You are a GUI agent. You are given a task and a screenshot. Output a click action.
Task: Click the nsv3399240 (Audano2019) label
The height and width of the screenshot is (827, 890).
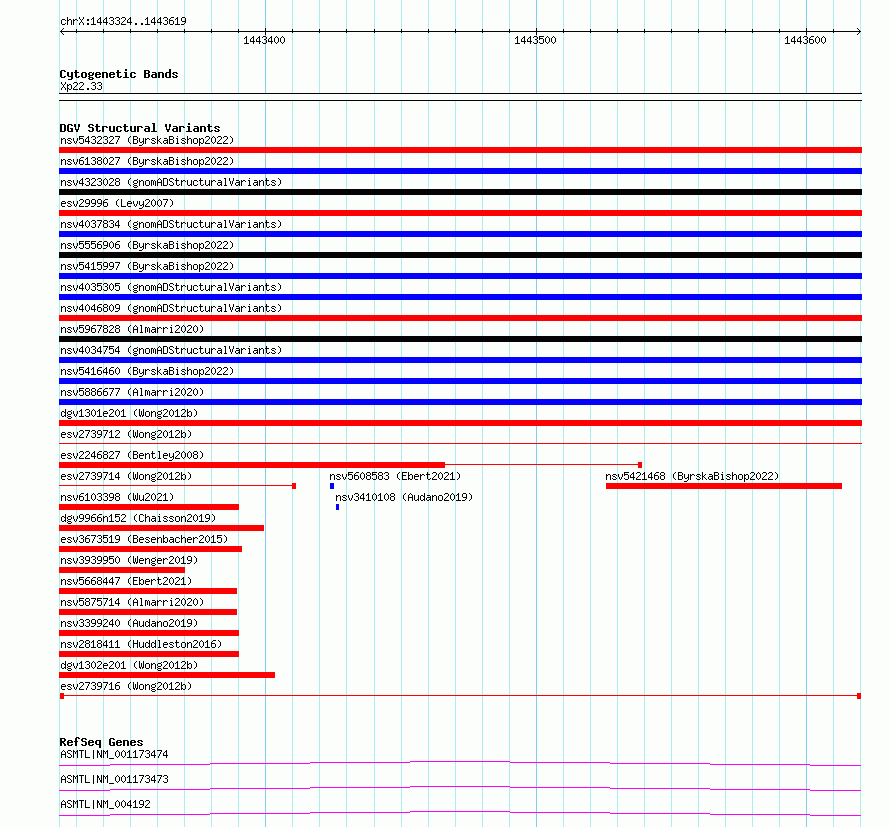click(x=129, y=623)
